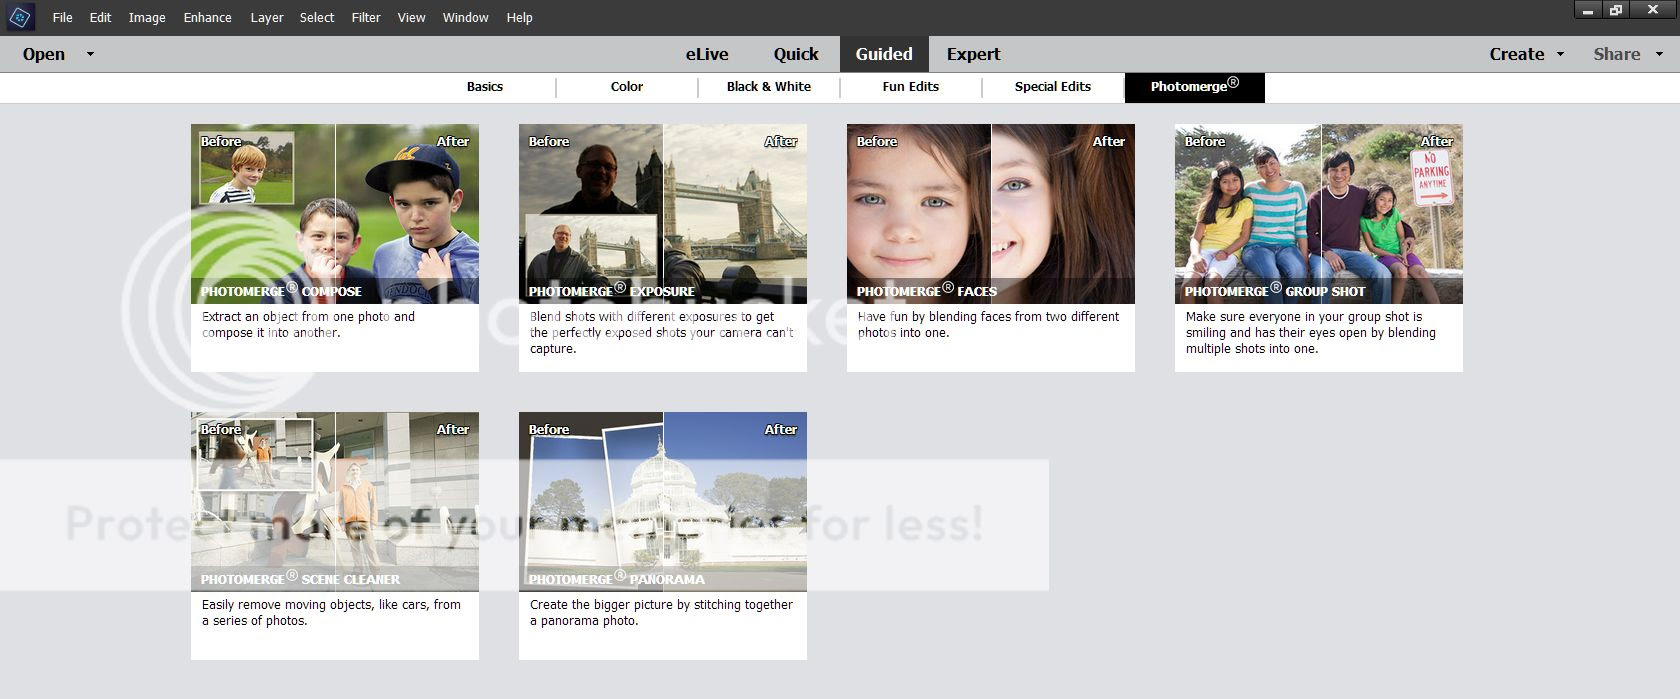Go to the Special Edits category
This screenshot has width=1680, height=699.
click(x=1053, y=87)
